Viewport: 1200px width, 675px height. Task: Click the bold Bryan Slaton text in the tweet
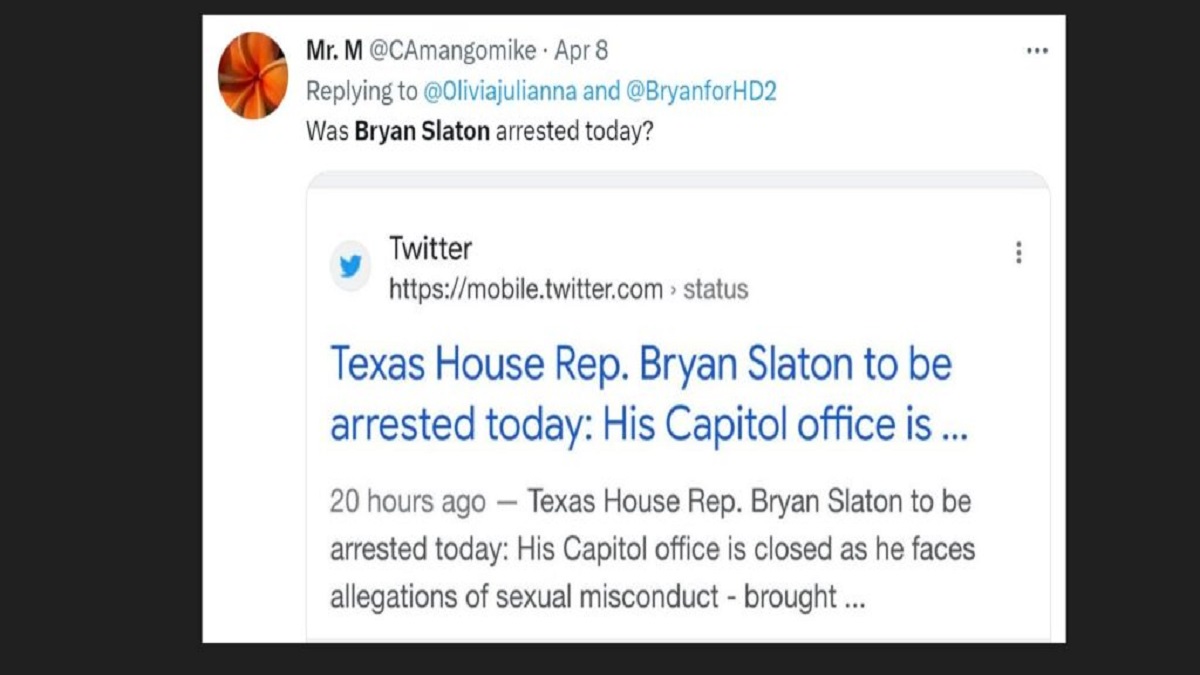point(422,131)
